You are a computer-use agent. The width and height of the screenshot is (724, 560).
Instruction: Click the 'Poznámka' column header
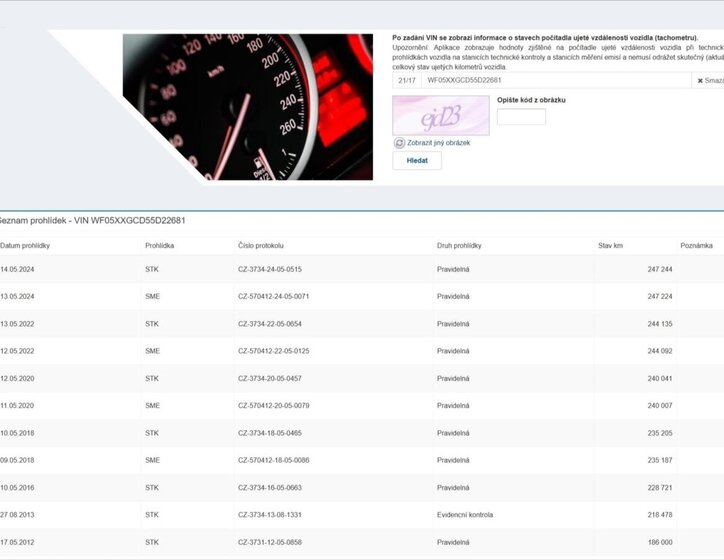(696, 245)
